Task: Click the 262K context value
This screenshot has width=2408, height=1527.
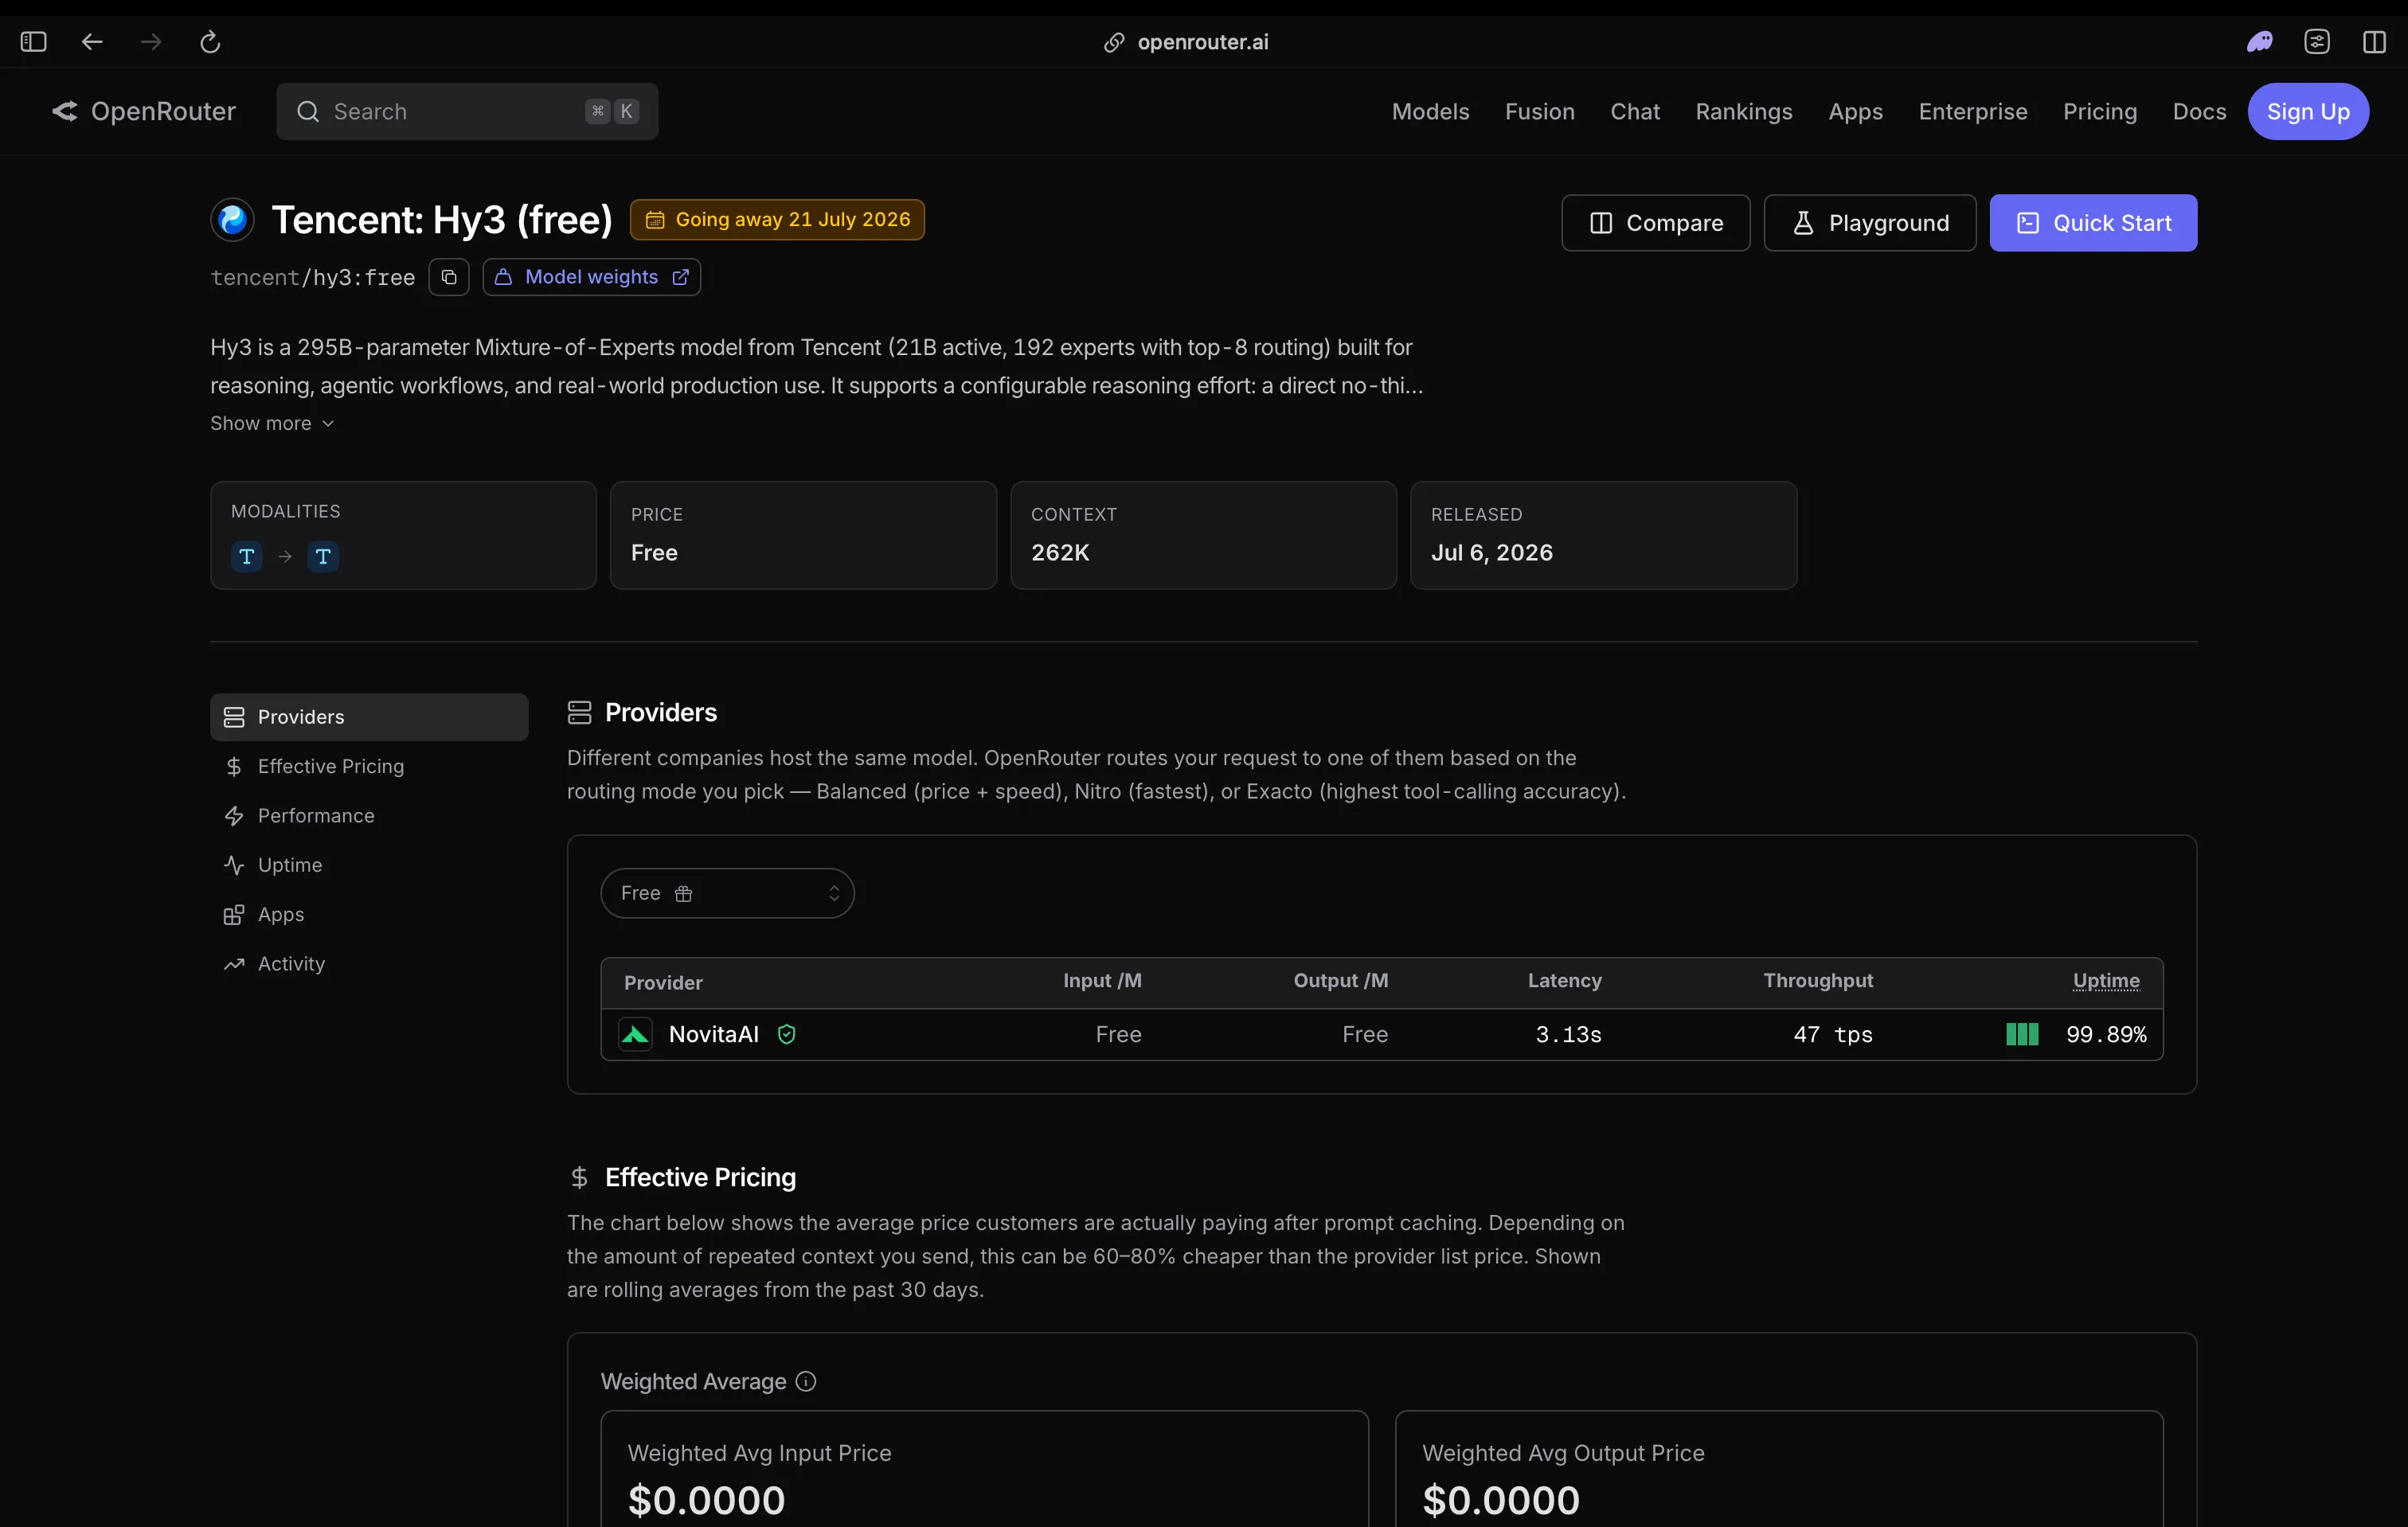Action: pyautogui.click(x=1060, y=552)
